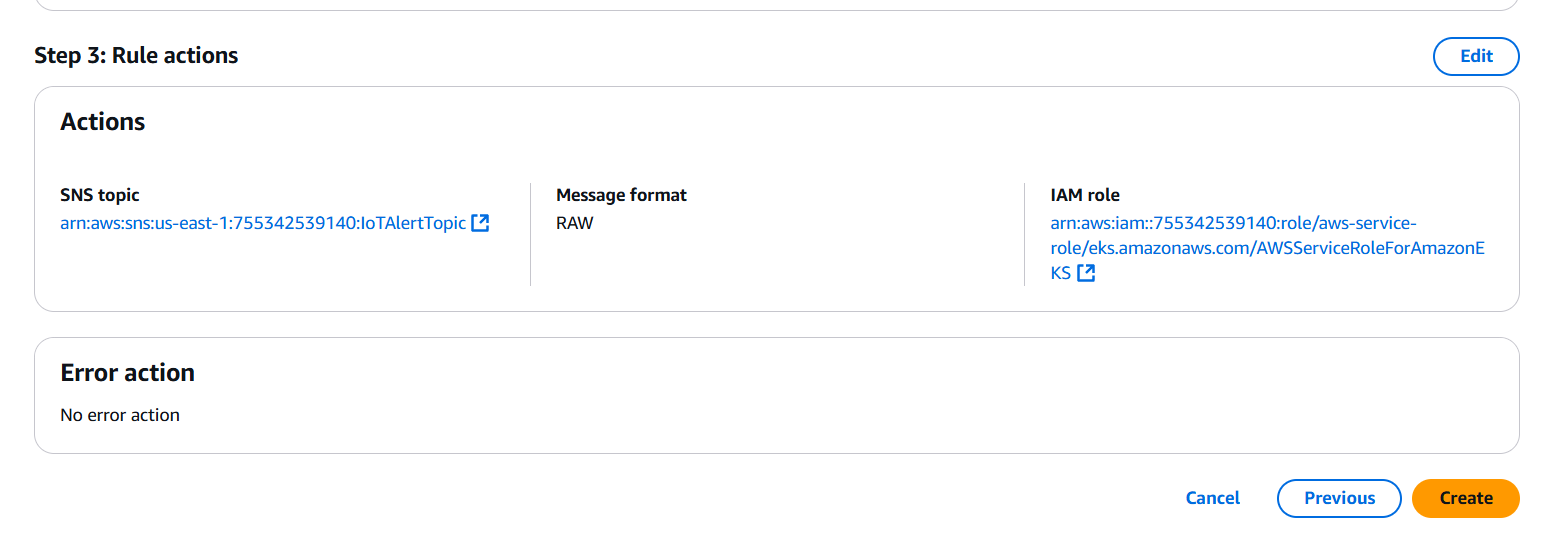Click the Edit button for Step 3
Screen dimensions: 1550x543
pos(1476,56)
